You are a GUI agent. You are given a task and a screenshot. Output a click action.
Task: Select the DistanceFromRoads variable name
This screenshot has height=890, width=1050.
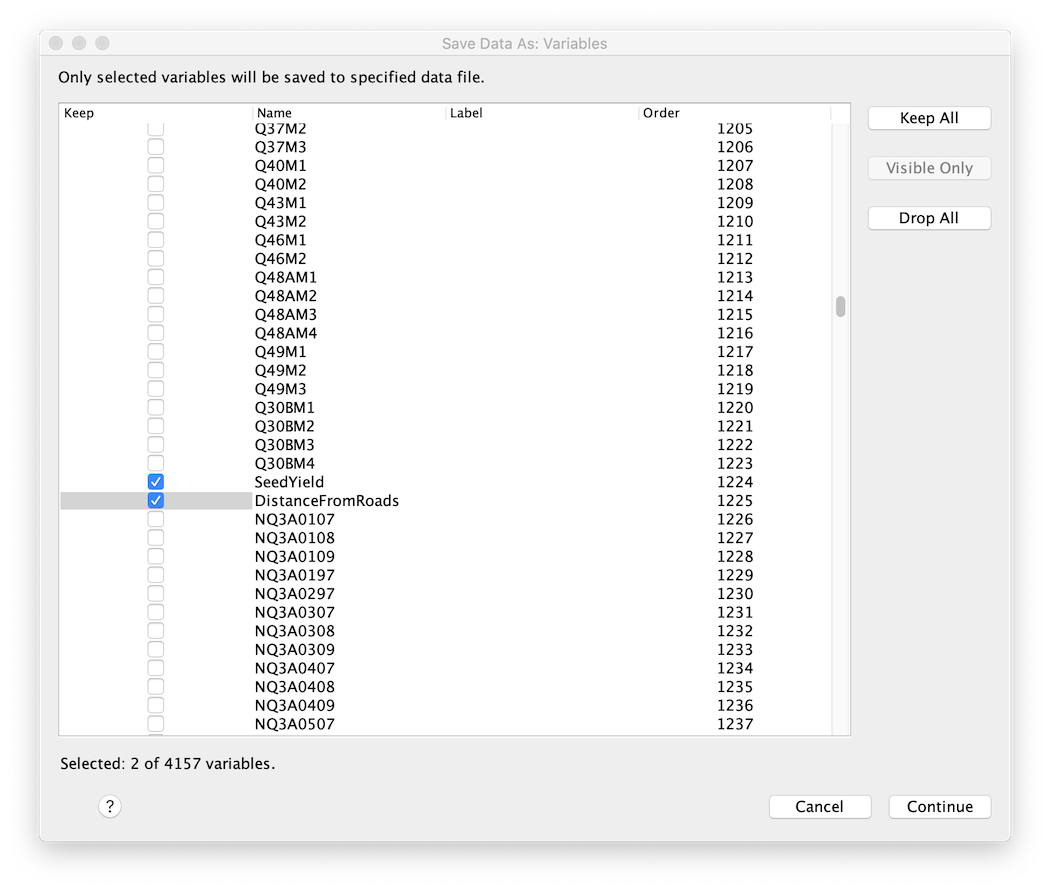327,501
